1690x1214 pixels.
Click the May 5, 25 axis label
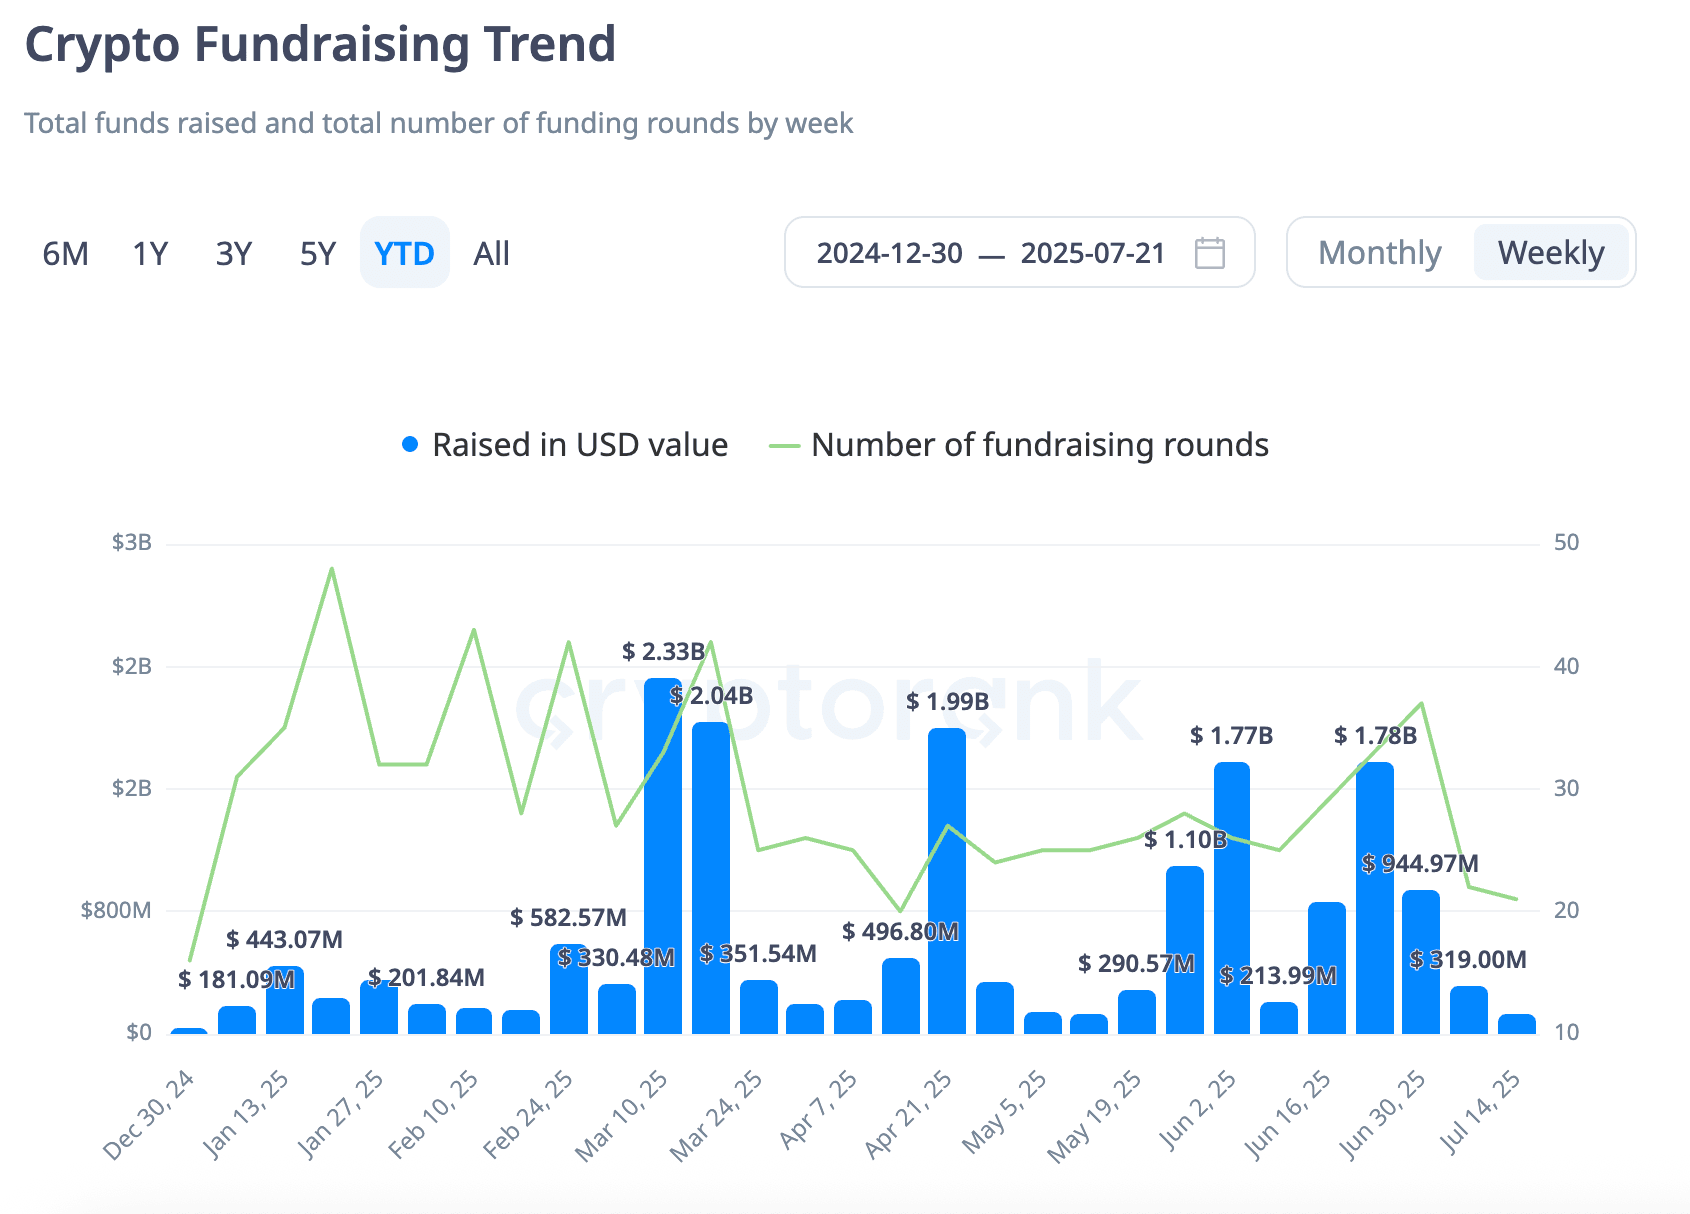pyautogui.click(x=1004, y=1112)
